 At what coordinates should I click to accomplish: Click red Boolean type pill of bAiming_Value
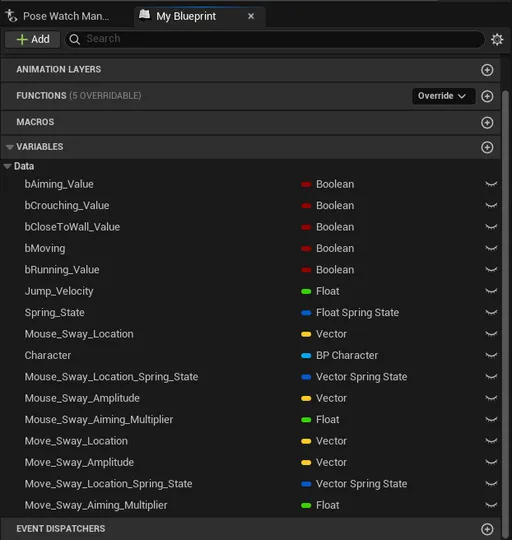click(306, 185)
